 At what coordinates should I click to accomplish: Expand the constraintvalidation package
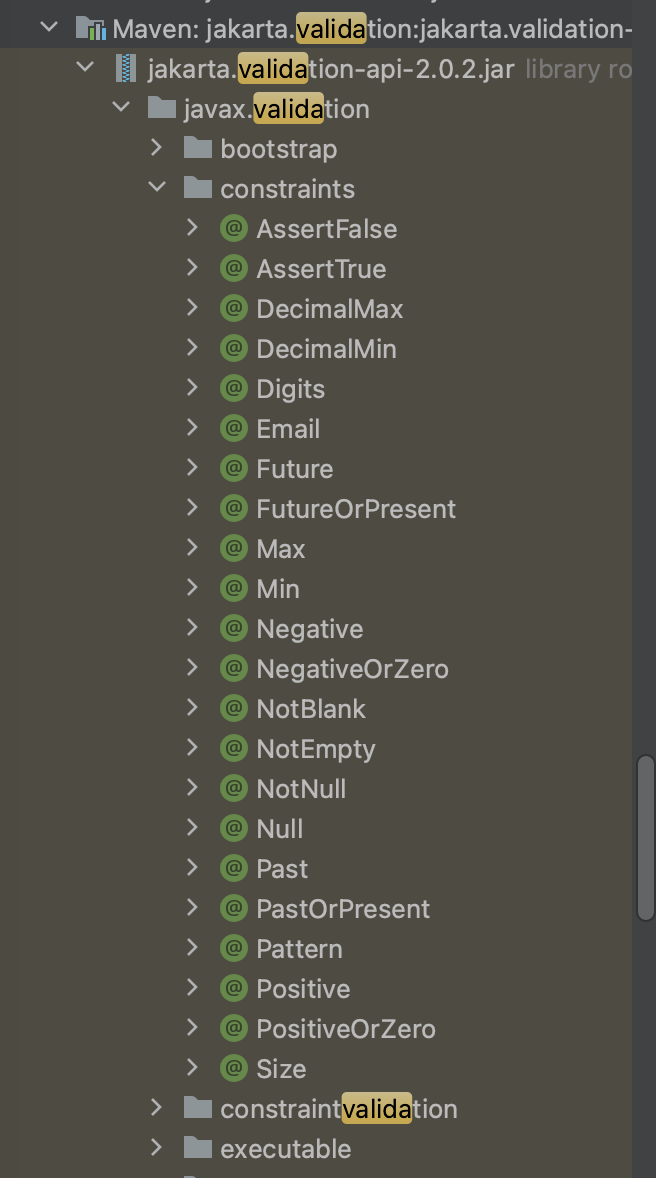pyautogui.click(x=157, y=1109)
